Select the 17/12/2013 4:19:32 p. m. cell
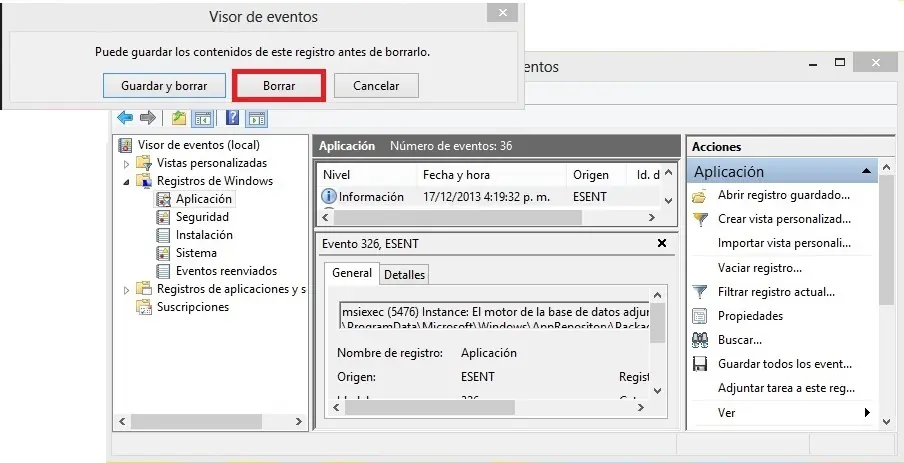 [x=487, y=197]
